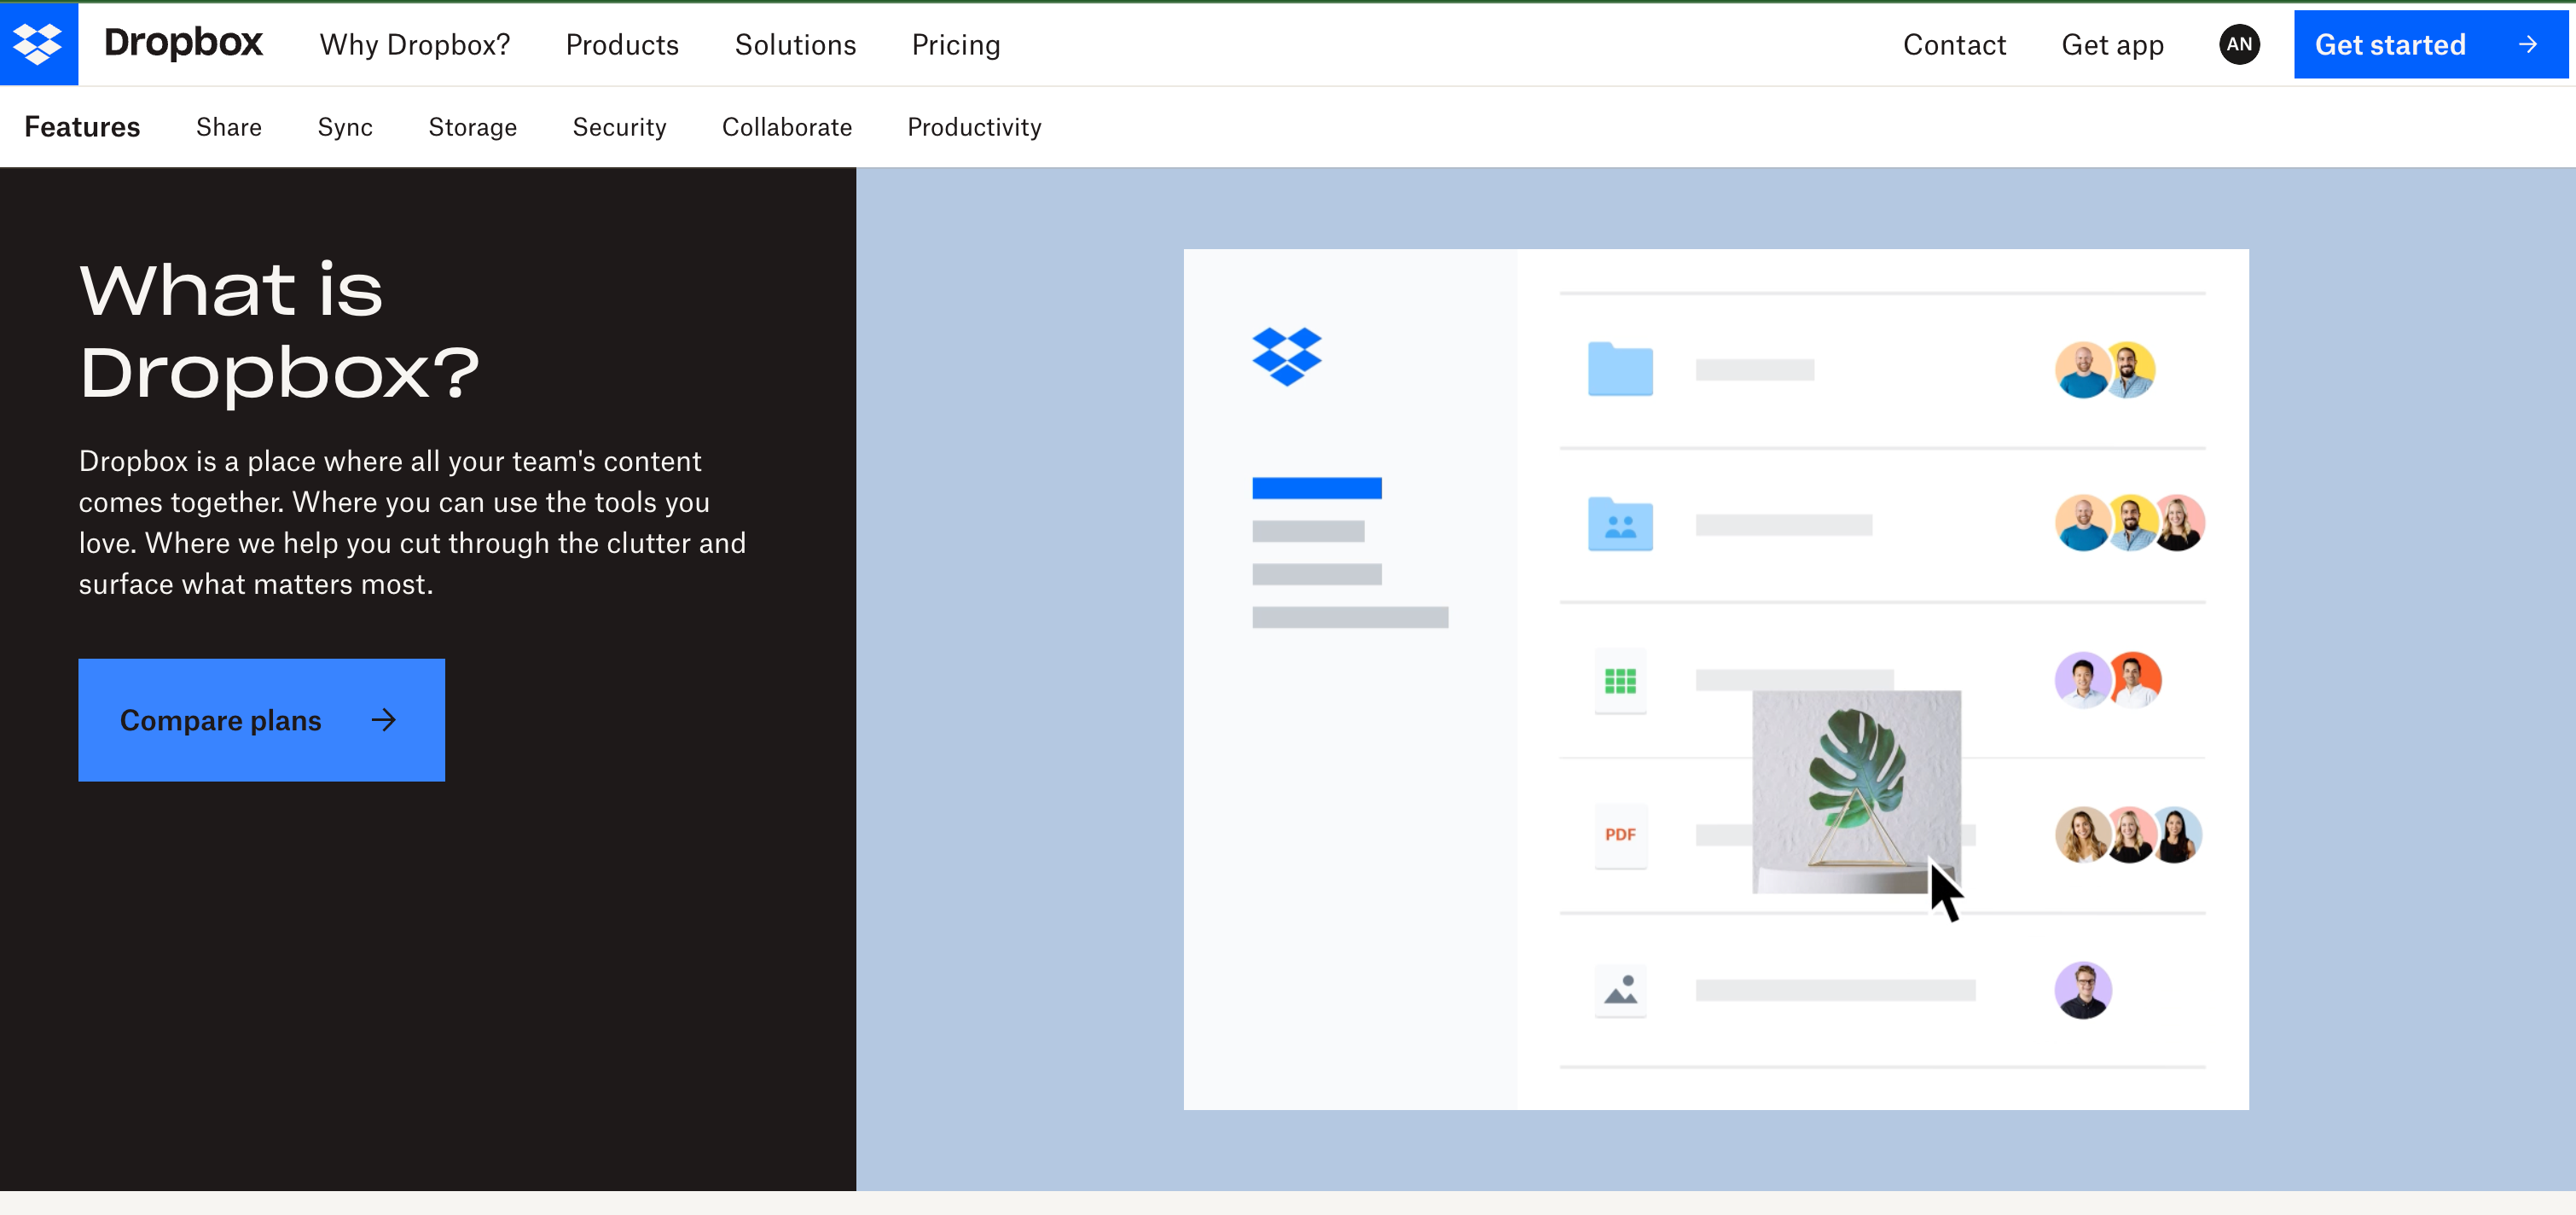
Task: Select the Features heading link
Action: (x=82, y=127)
